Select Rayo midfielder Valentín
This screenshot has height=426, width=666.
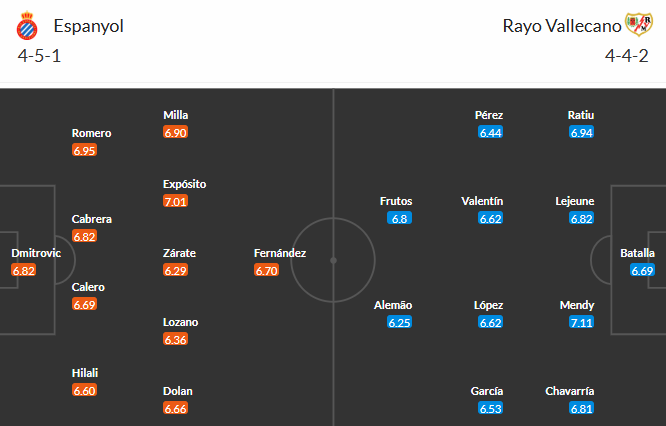482,201
